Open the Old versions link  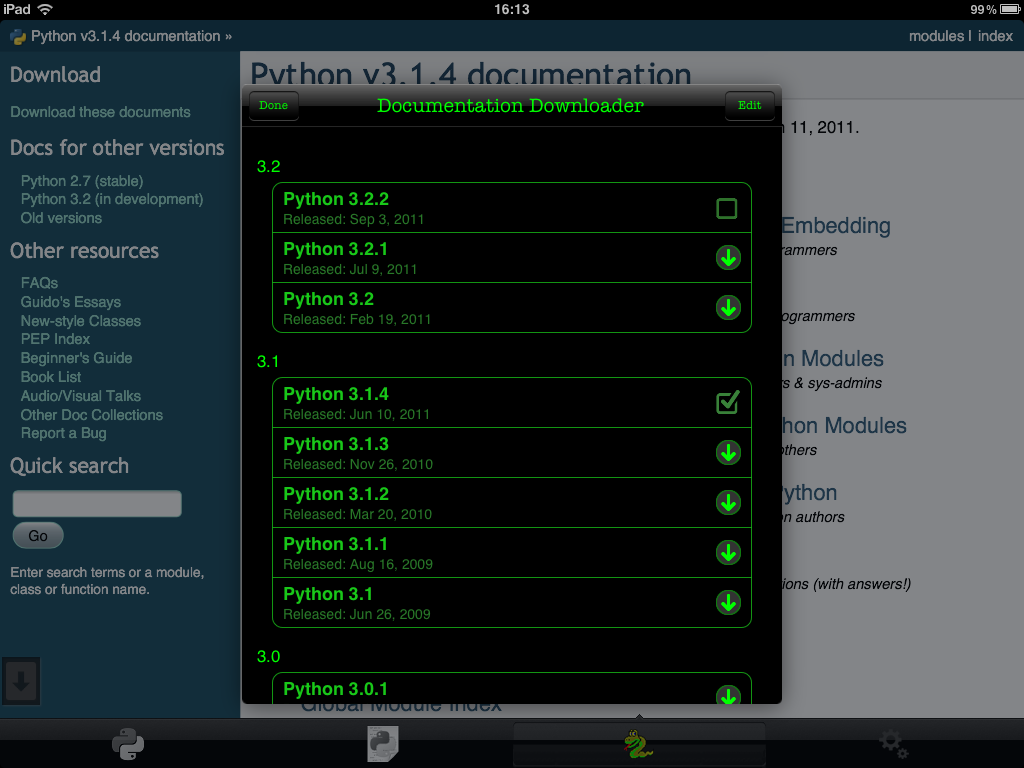pos(61,218)
